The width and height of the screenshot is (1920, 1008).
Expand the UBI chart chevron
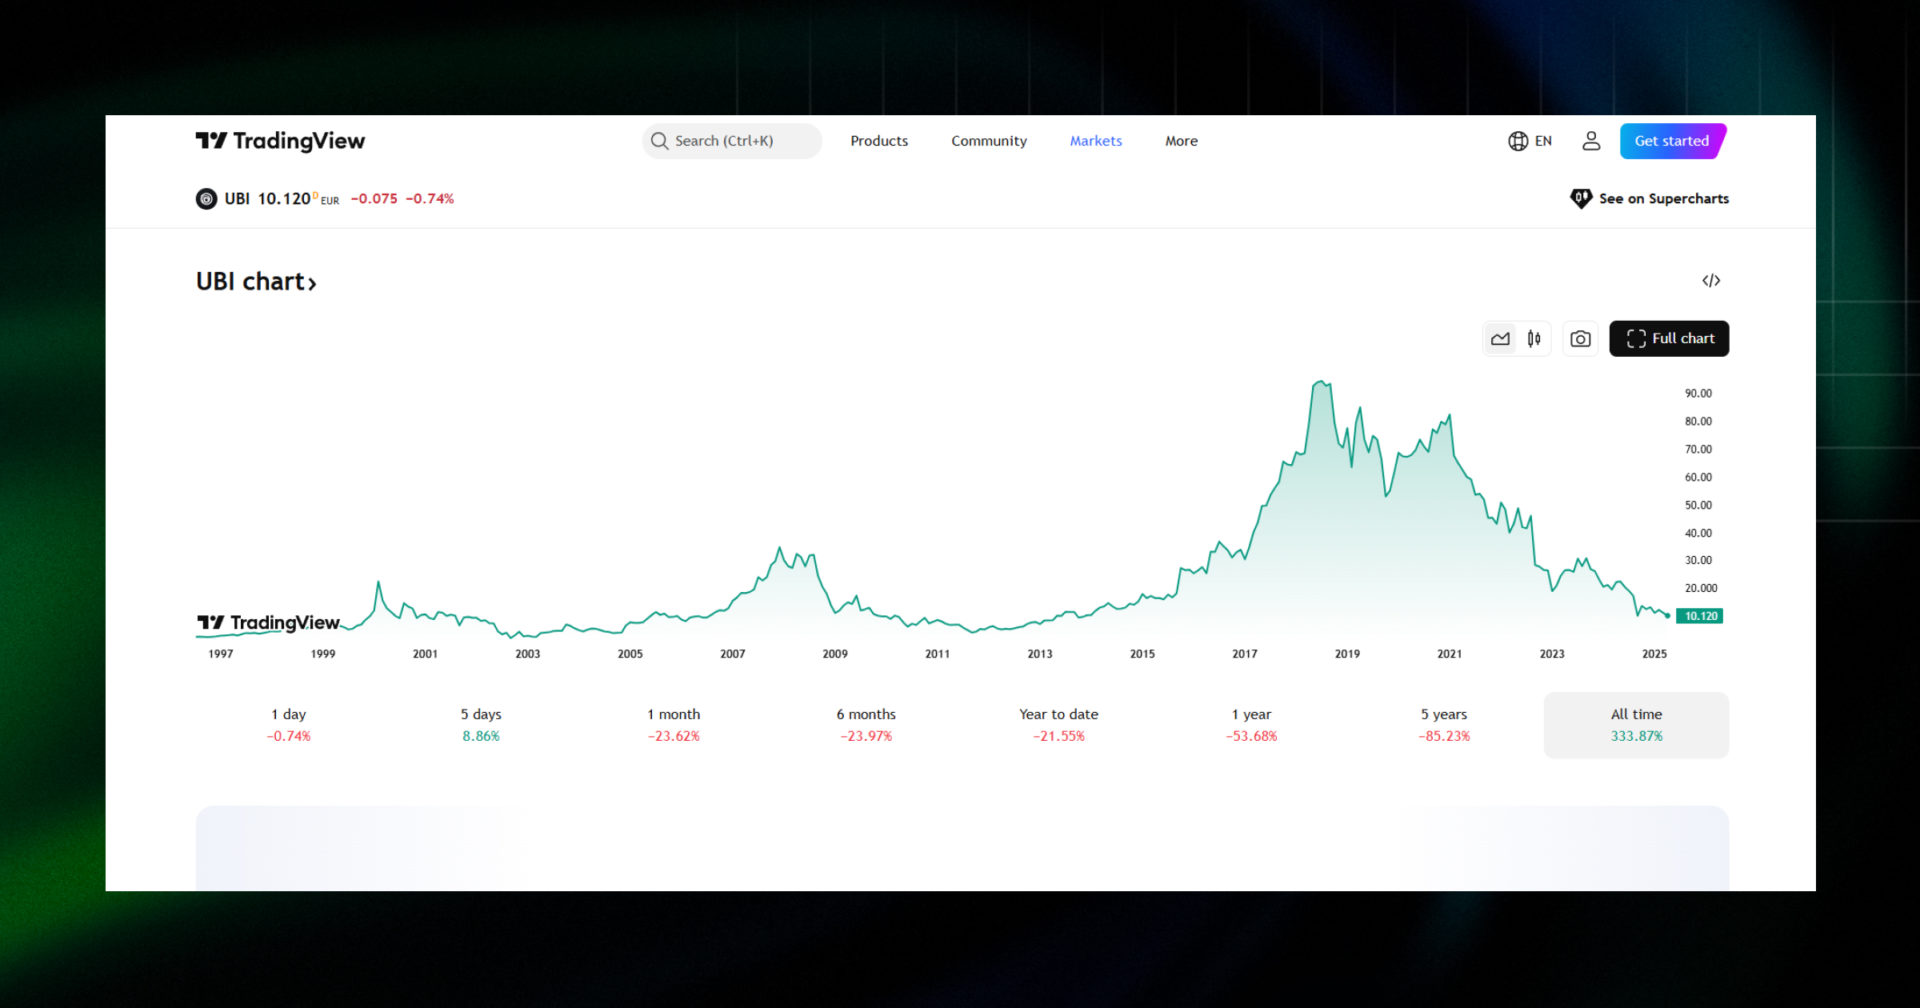pyautogui.click(x=312, y=283)
